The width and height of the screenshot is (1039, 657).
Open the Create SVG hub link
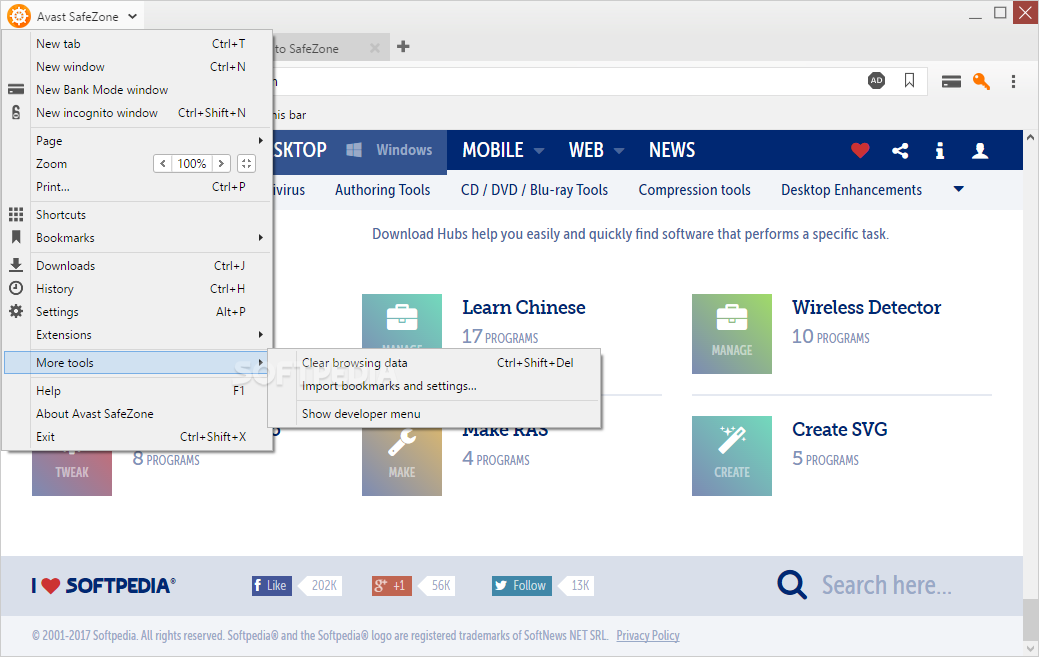(840, 429)
